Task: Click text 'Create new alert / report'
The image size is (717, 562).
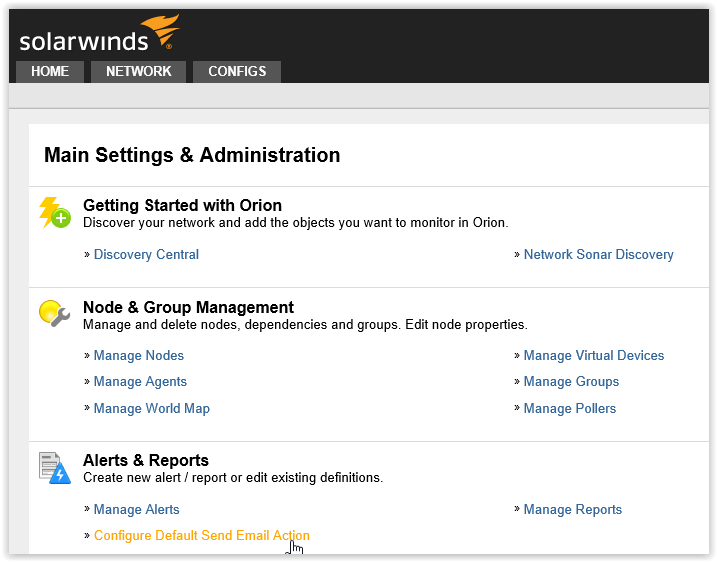Action: click(155, 477)
